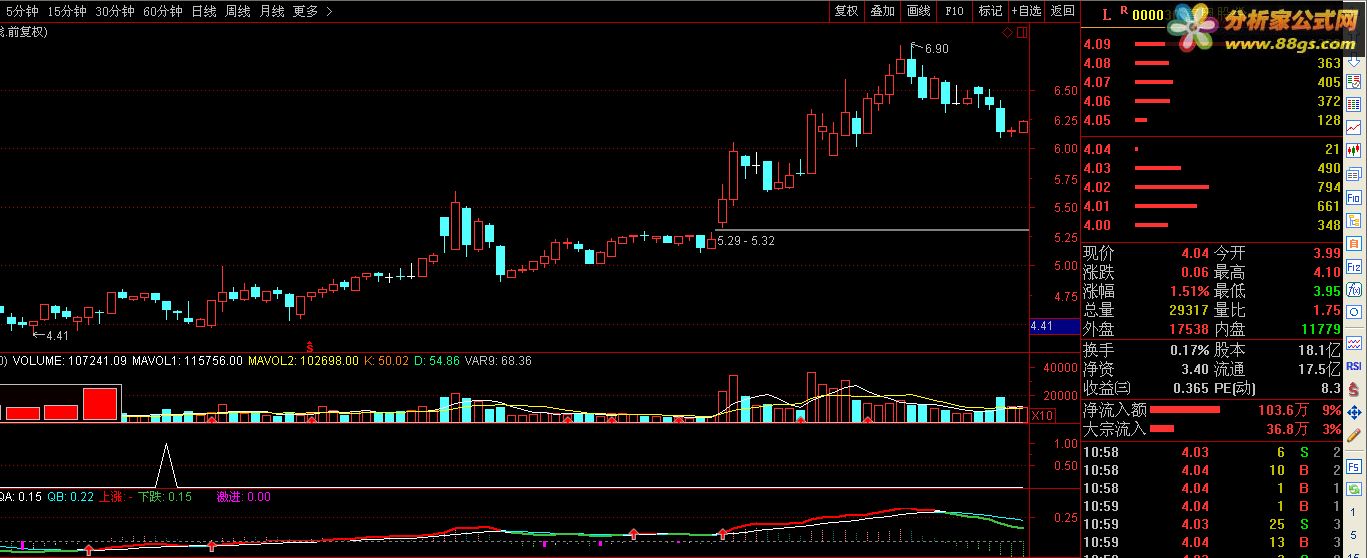Click the red L indicator
Screen dimensions: 1367x558
click(1106, 15)
